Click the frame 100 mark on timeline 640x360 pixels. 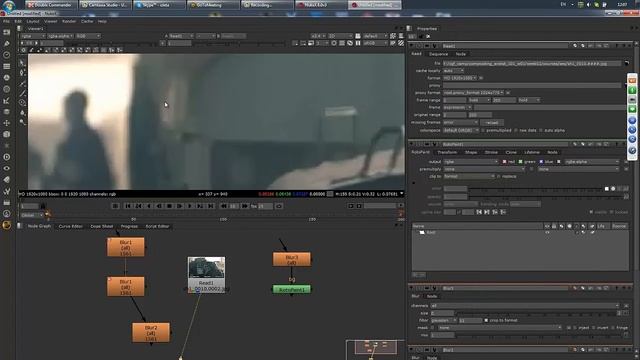coord(223,219)
